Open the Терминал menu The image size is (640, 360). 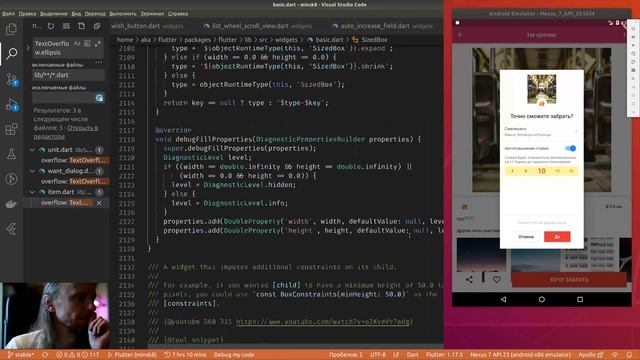152,13
